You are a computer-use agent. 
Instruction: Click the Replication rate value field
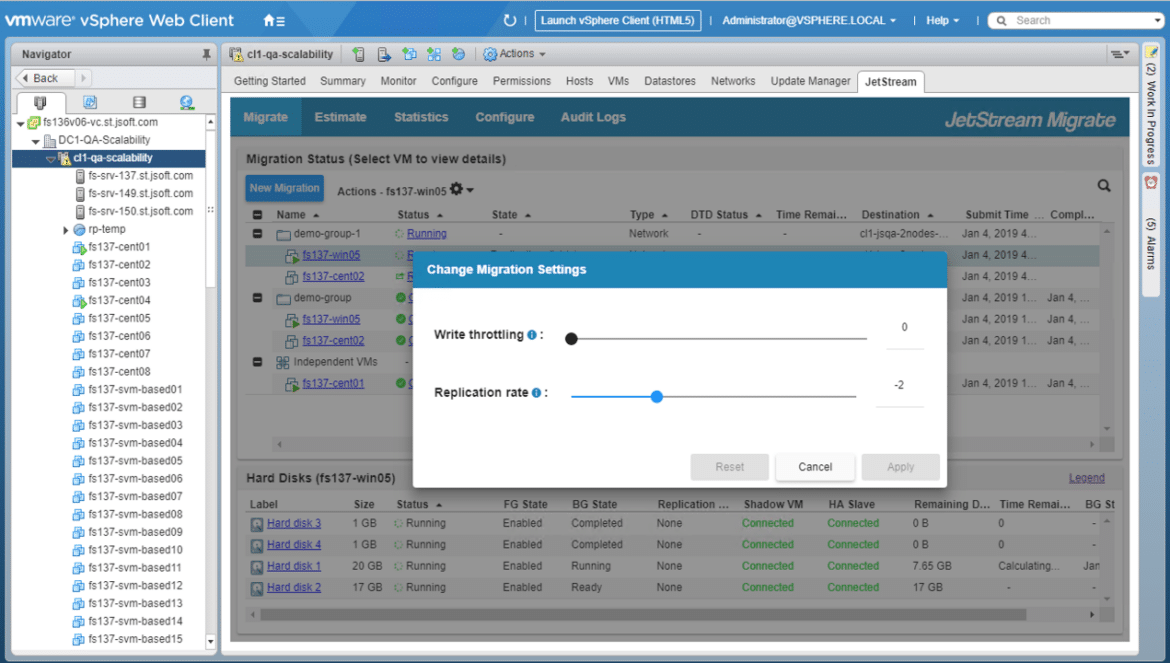click(899, 386)
